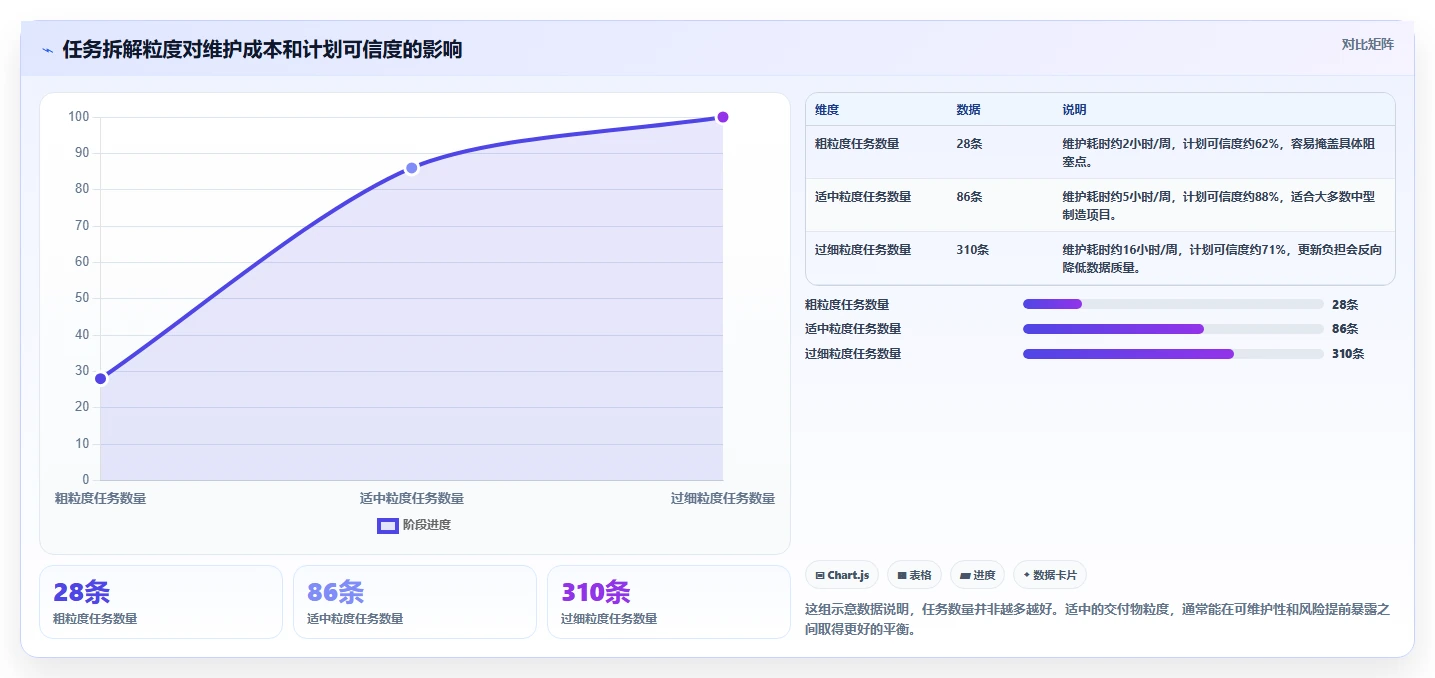
Task: Open the 28条 summary card
Action: [x=161, y=602]
